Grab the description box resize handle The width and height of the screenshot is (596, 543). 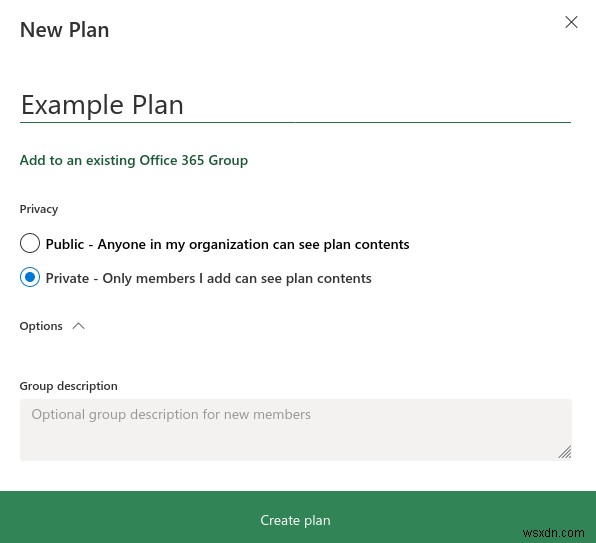(565, 452)
